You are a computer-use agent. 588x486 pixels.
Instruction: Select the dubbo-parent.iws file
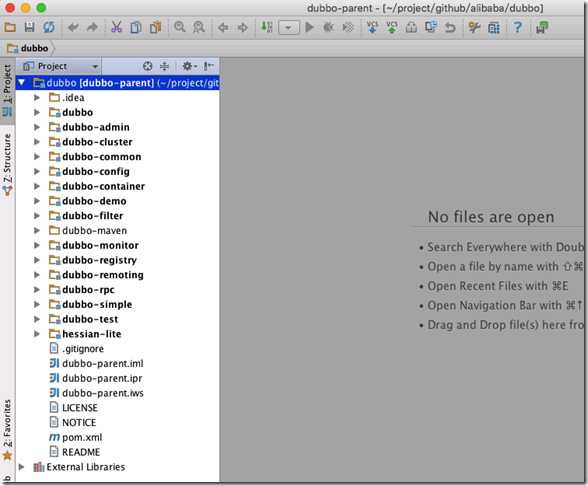[x=118, y=393]
